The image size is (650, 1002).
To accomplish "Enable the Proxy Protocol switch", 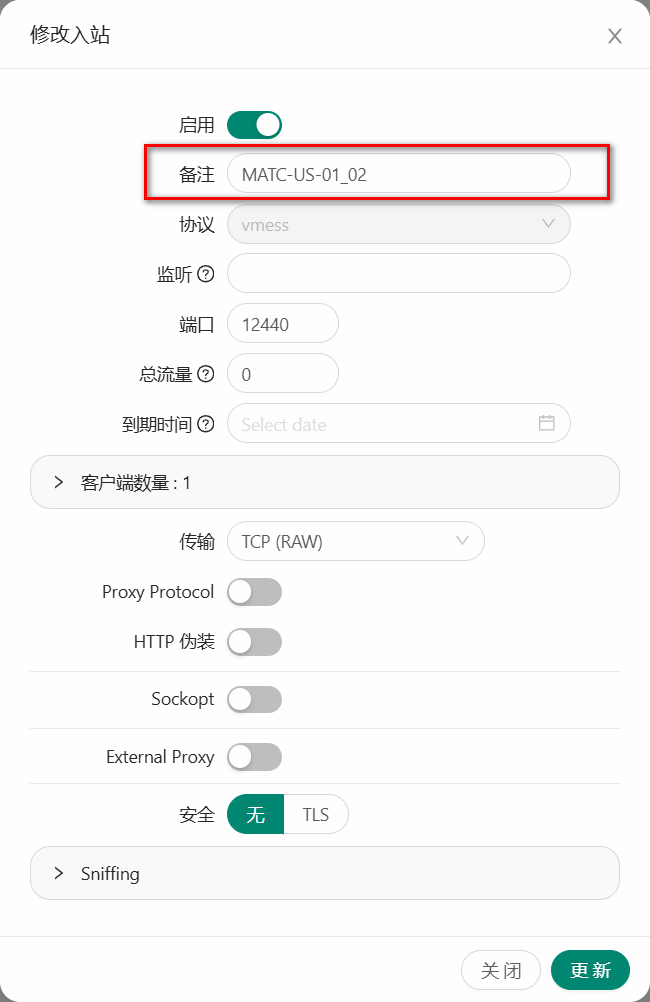I will [x=254, y=592].
